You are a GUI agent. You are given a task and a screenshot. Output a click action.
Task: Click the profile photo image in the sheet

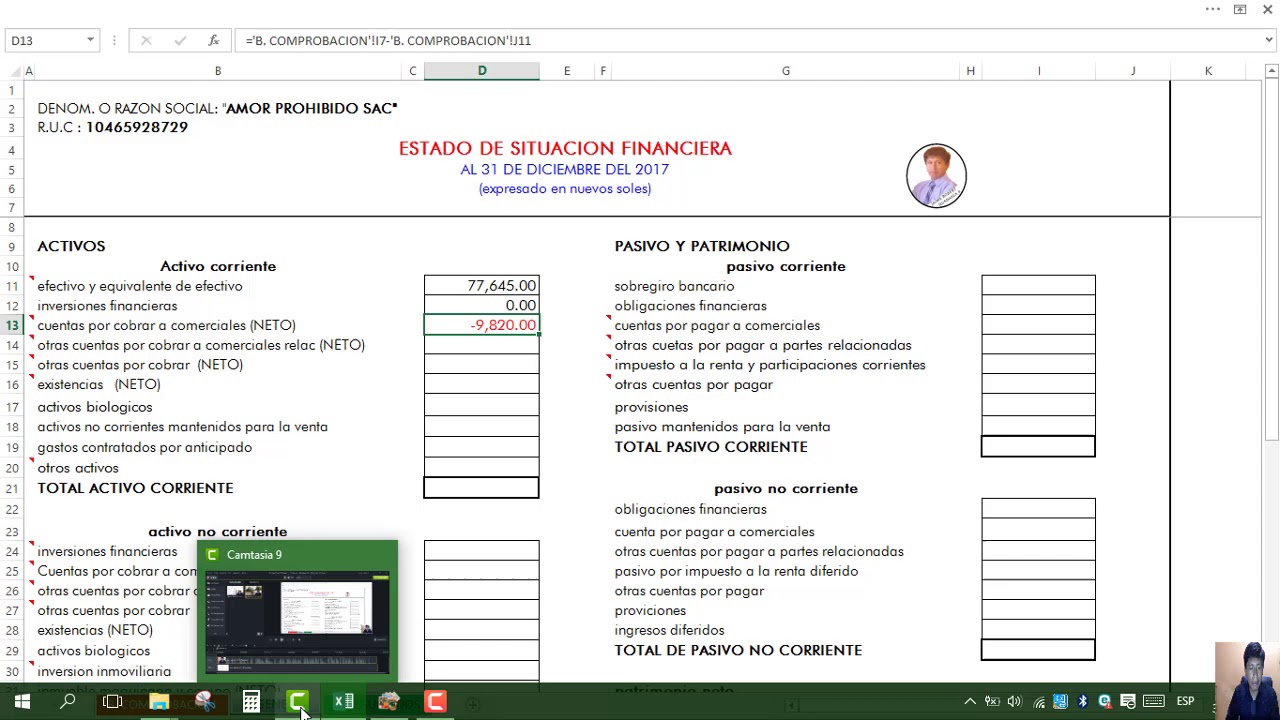coord(936,176)
